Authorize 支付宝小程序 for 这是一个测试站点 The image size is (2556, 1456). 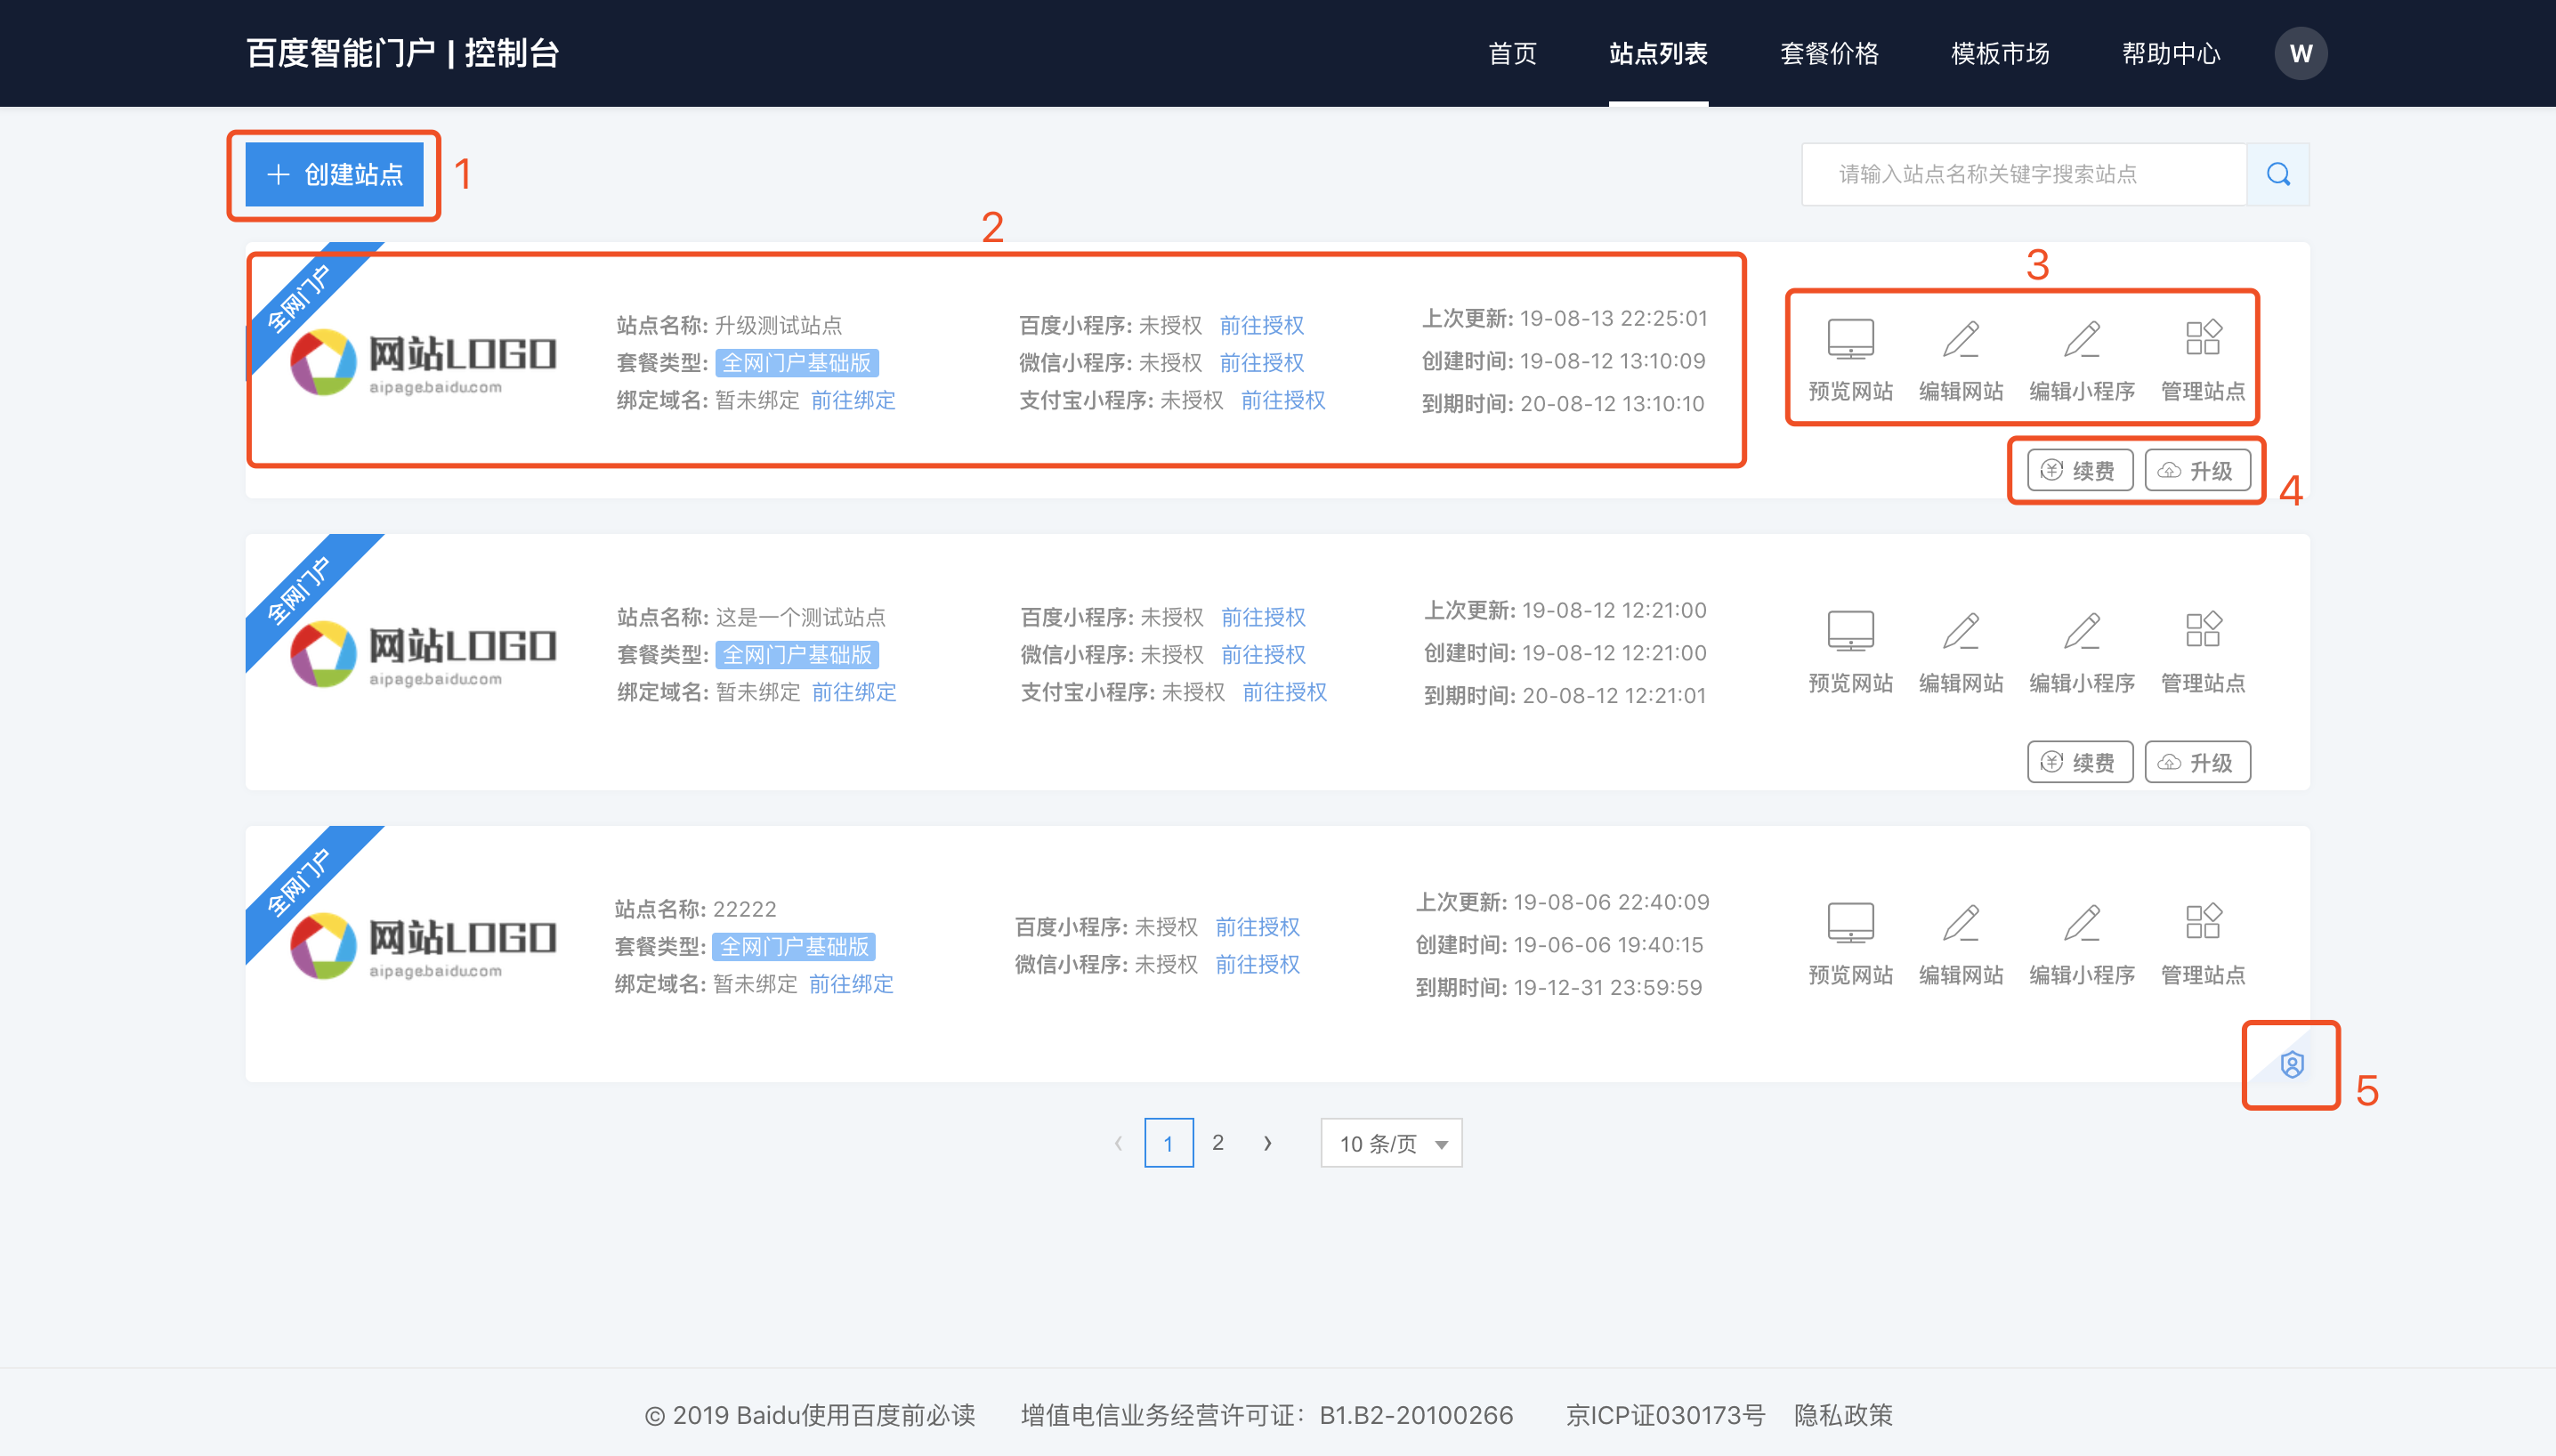click(x=1284, y=693)
